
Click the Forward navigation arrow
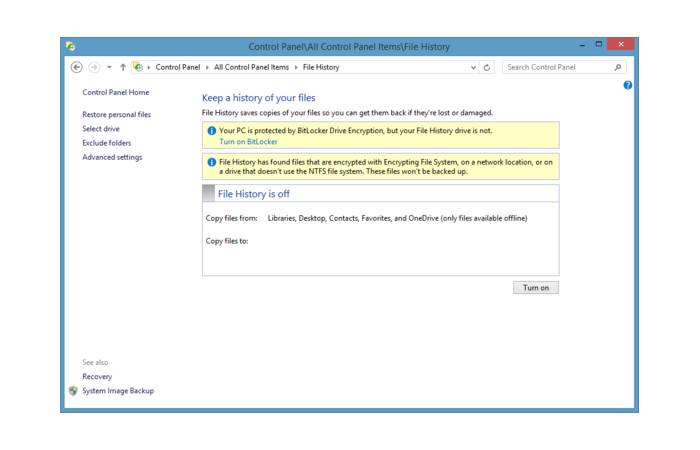pyautogui.click(x=93, y=67)
